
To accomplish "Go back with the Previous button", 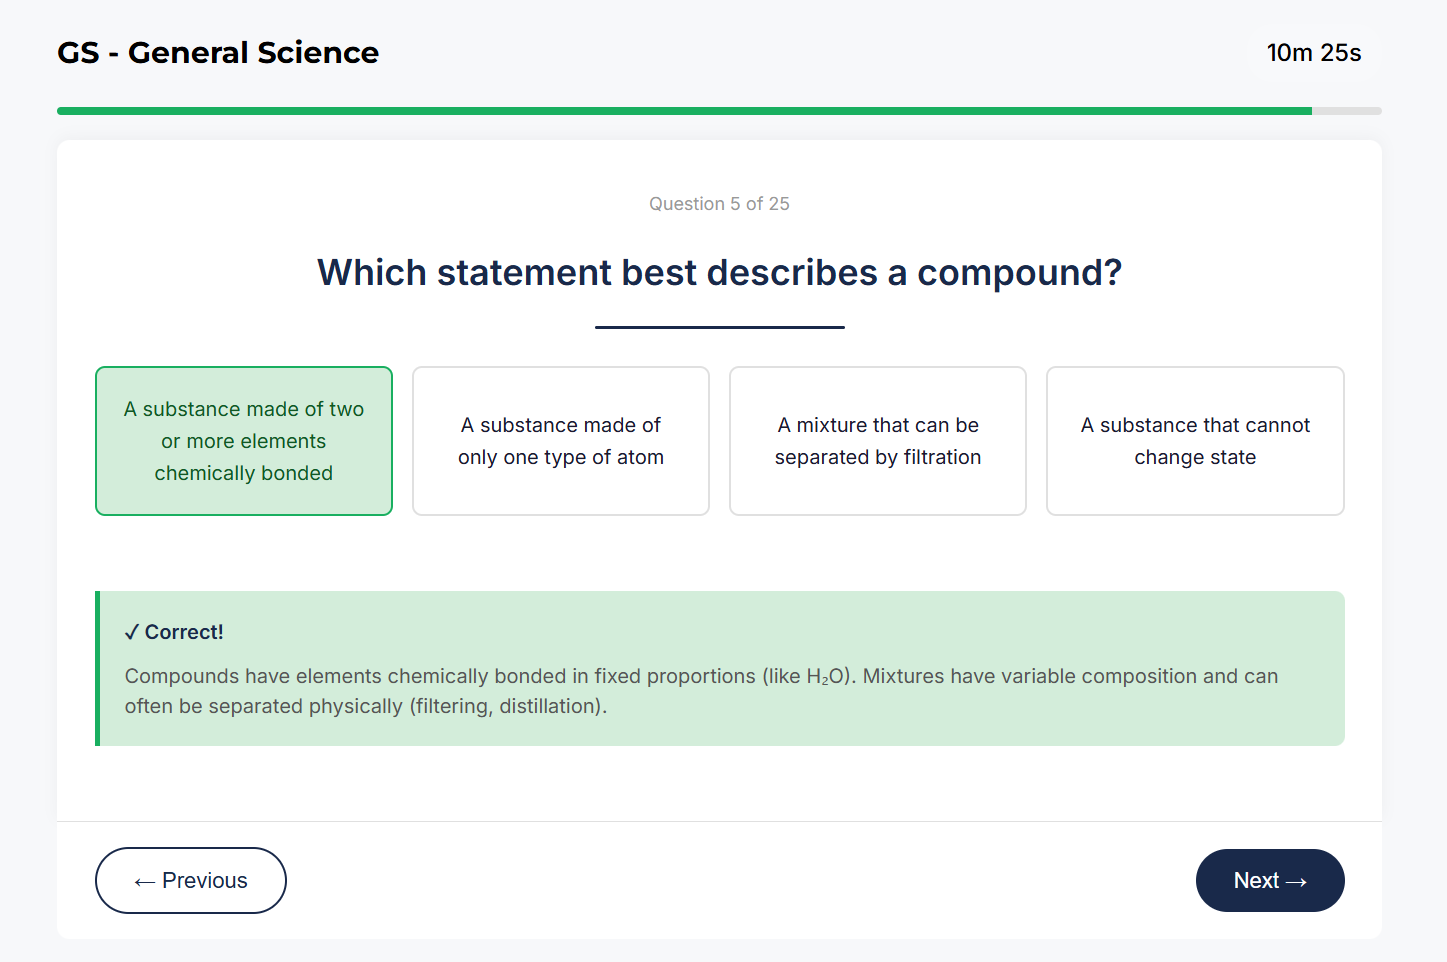I will [190, 880].
